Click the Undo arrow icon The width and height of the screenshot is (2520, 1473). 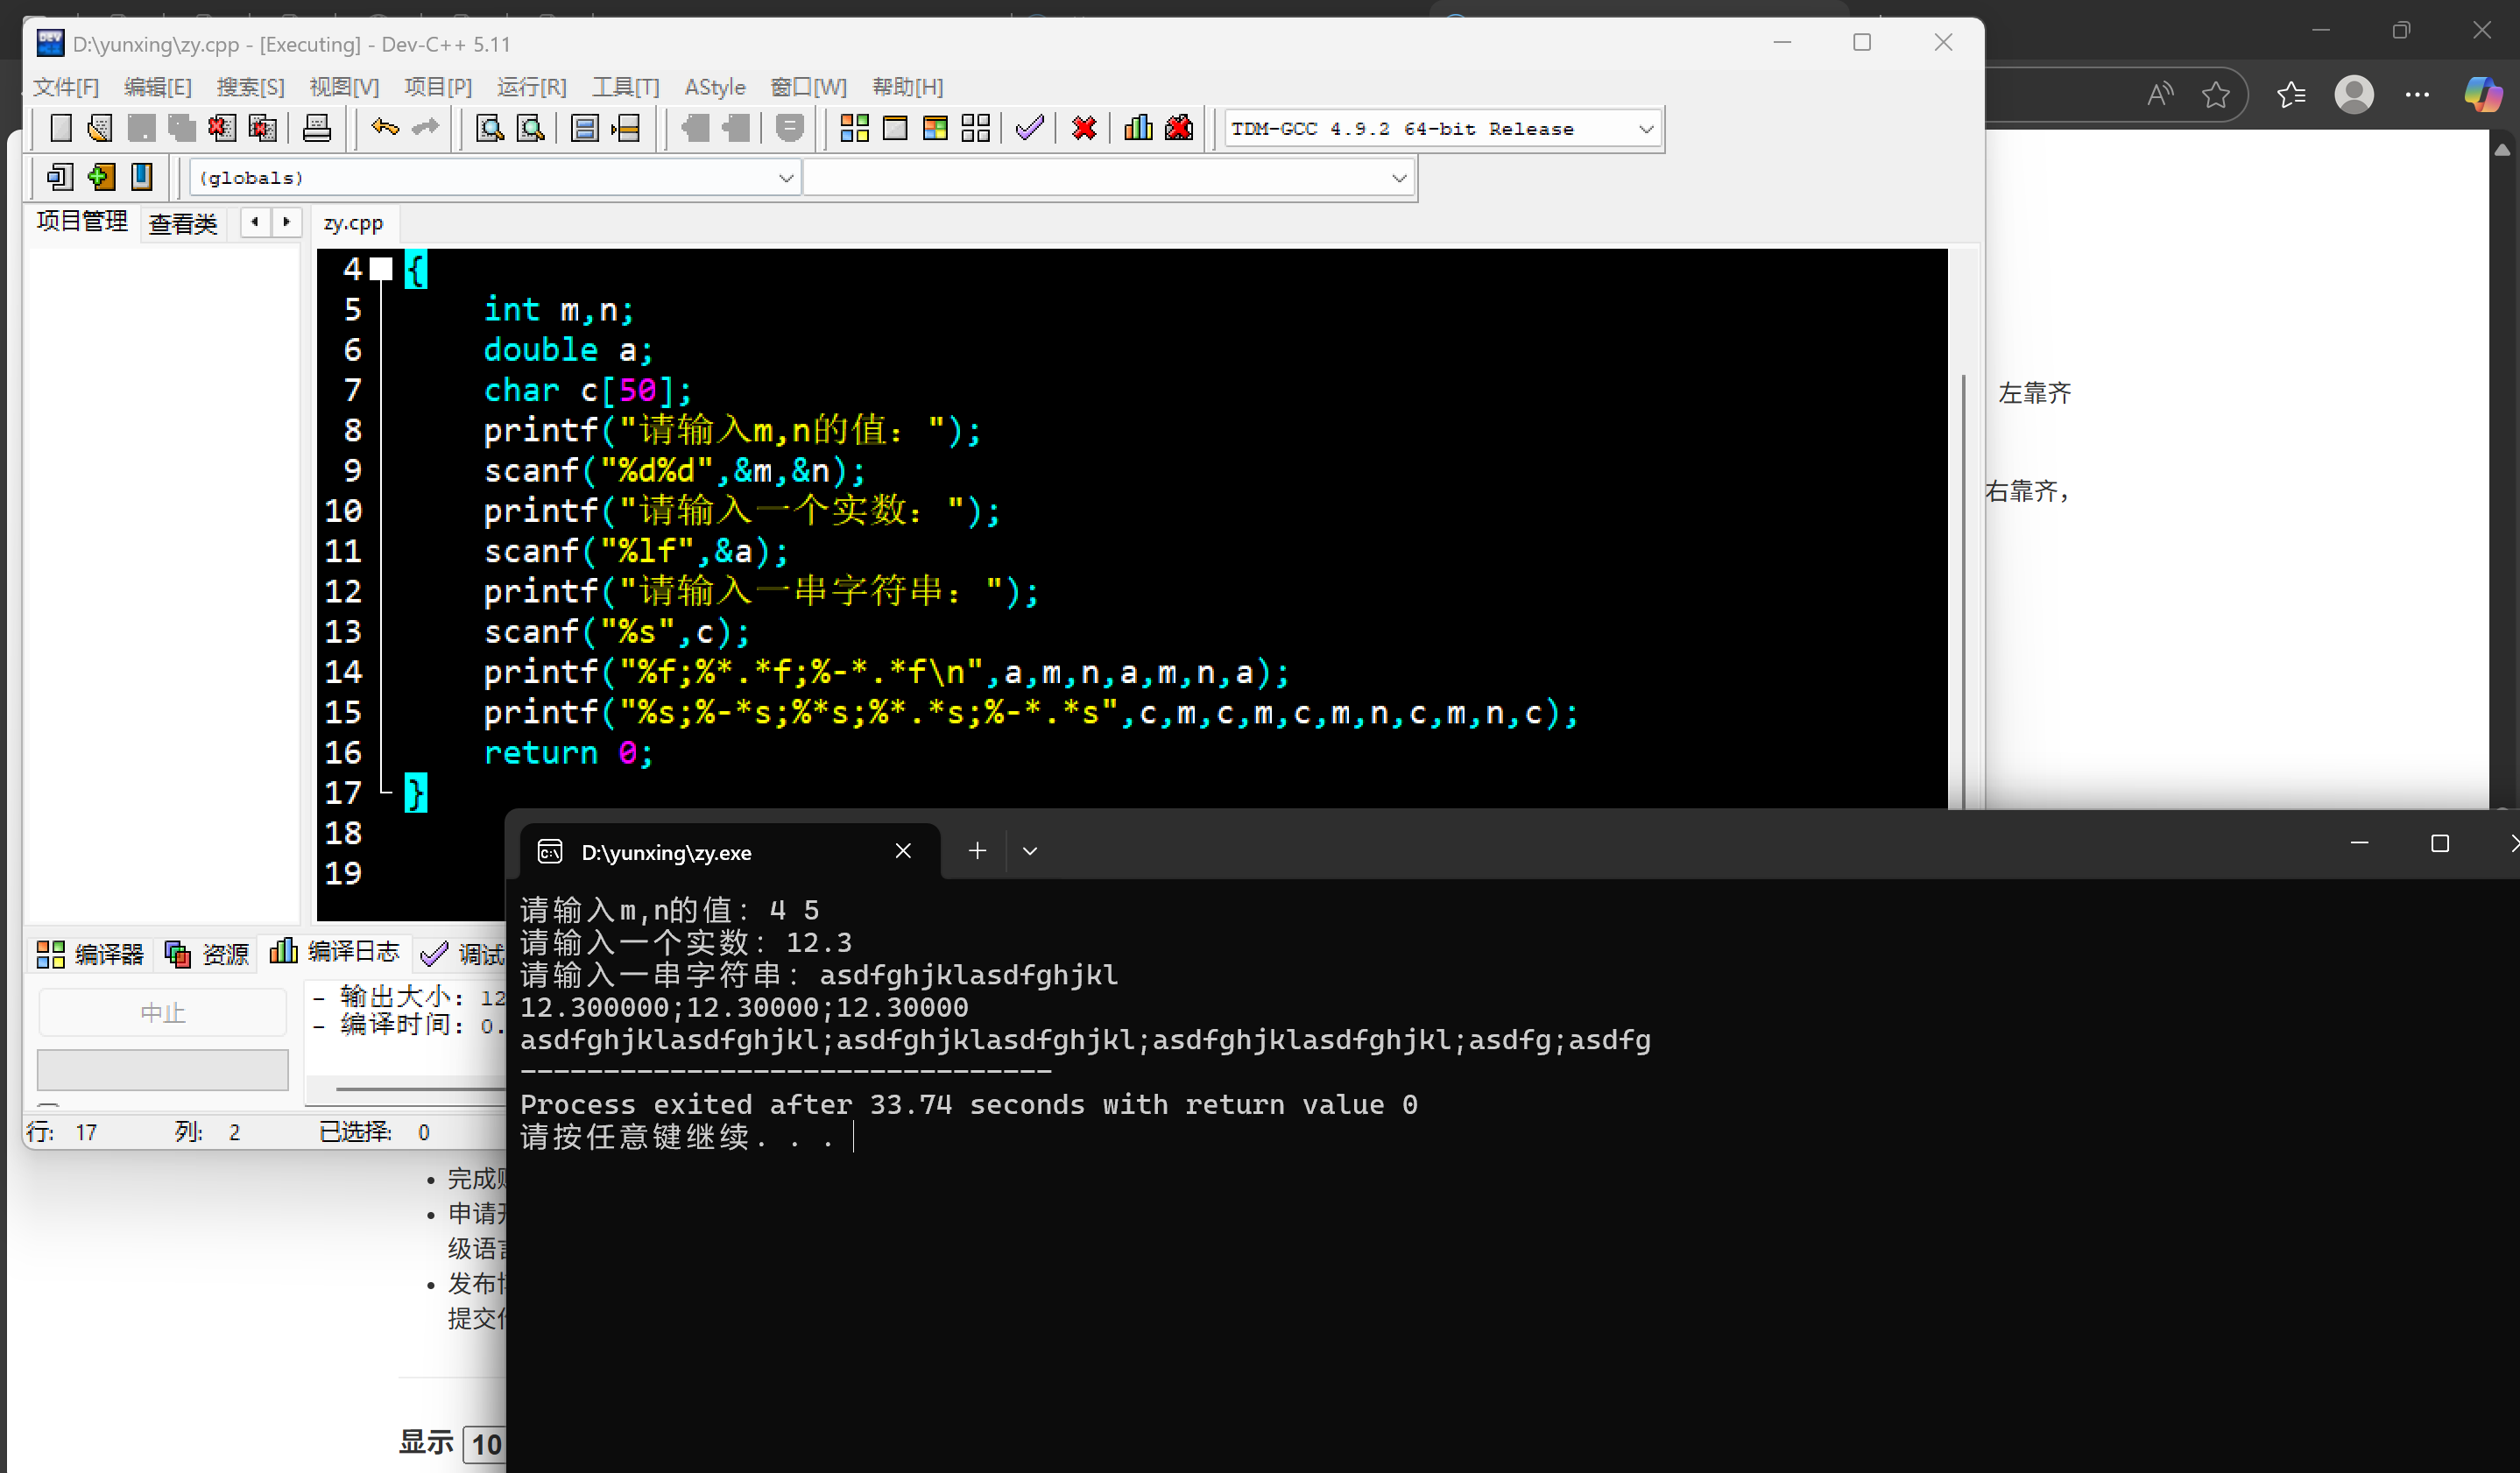(384, 128)
